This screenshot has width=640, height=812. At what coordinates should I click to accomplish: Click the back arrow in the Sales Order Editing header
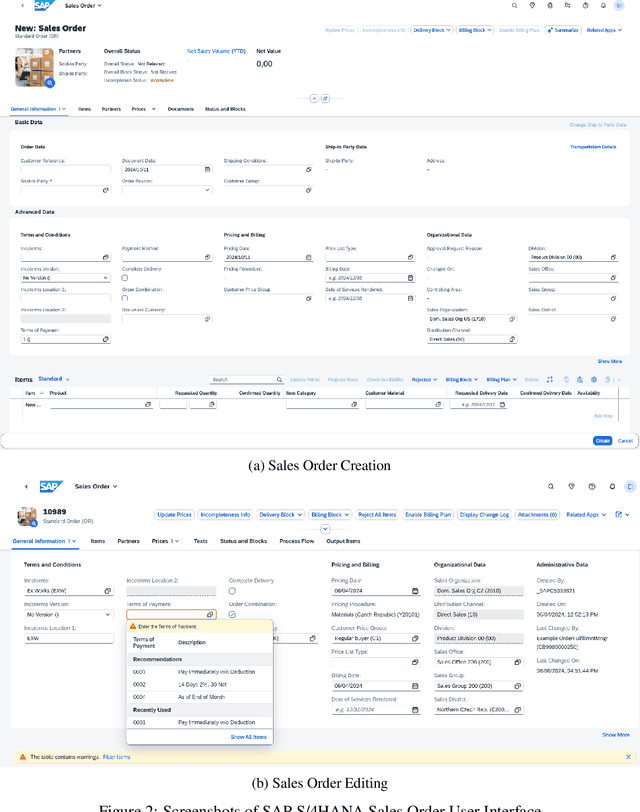26,486
